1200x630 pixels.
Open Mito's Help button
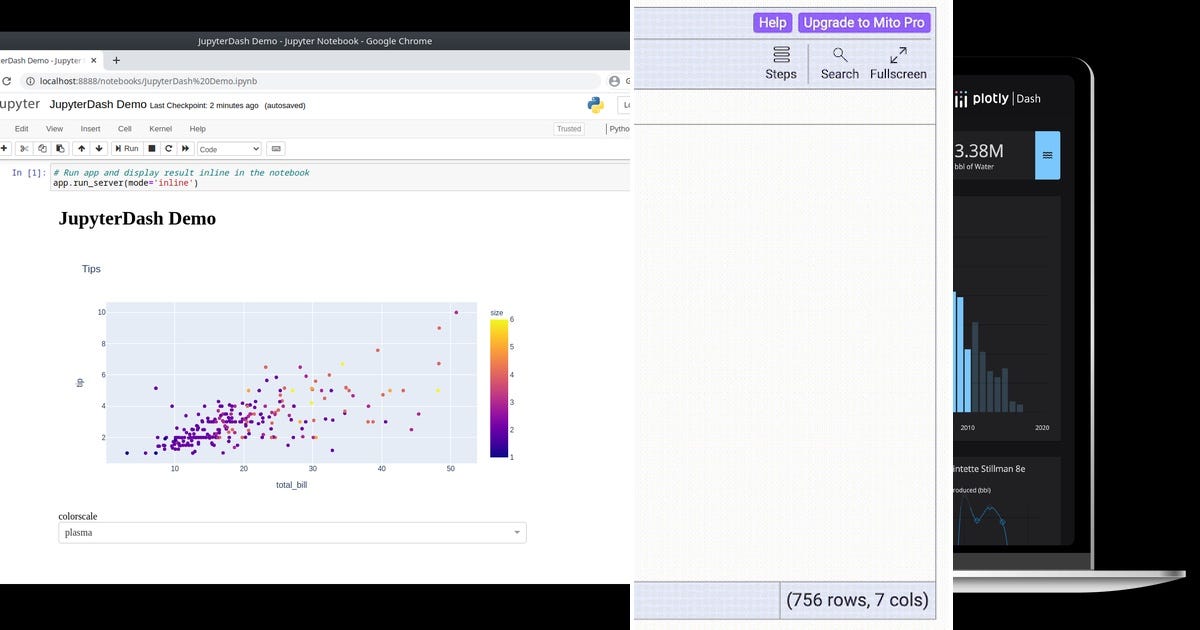(771, 22)
